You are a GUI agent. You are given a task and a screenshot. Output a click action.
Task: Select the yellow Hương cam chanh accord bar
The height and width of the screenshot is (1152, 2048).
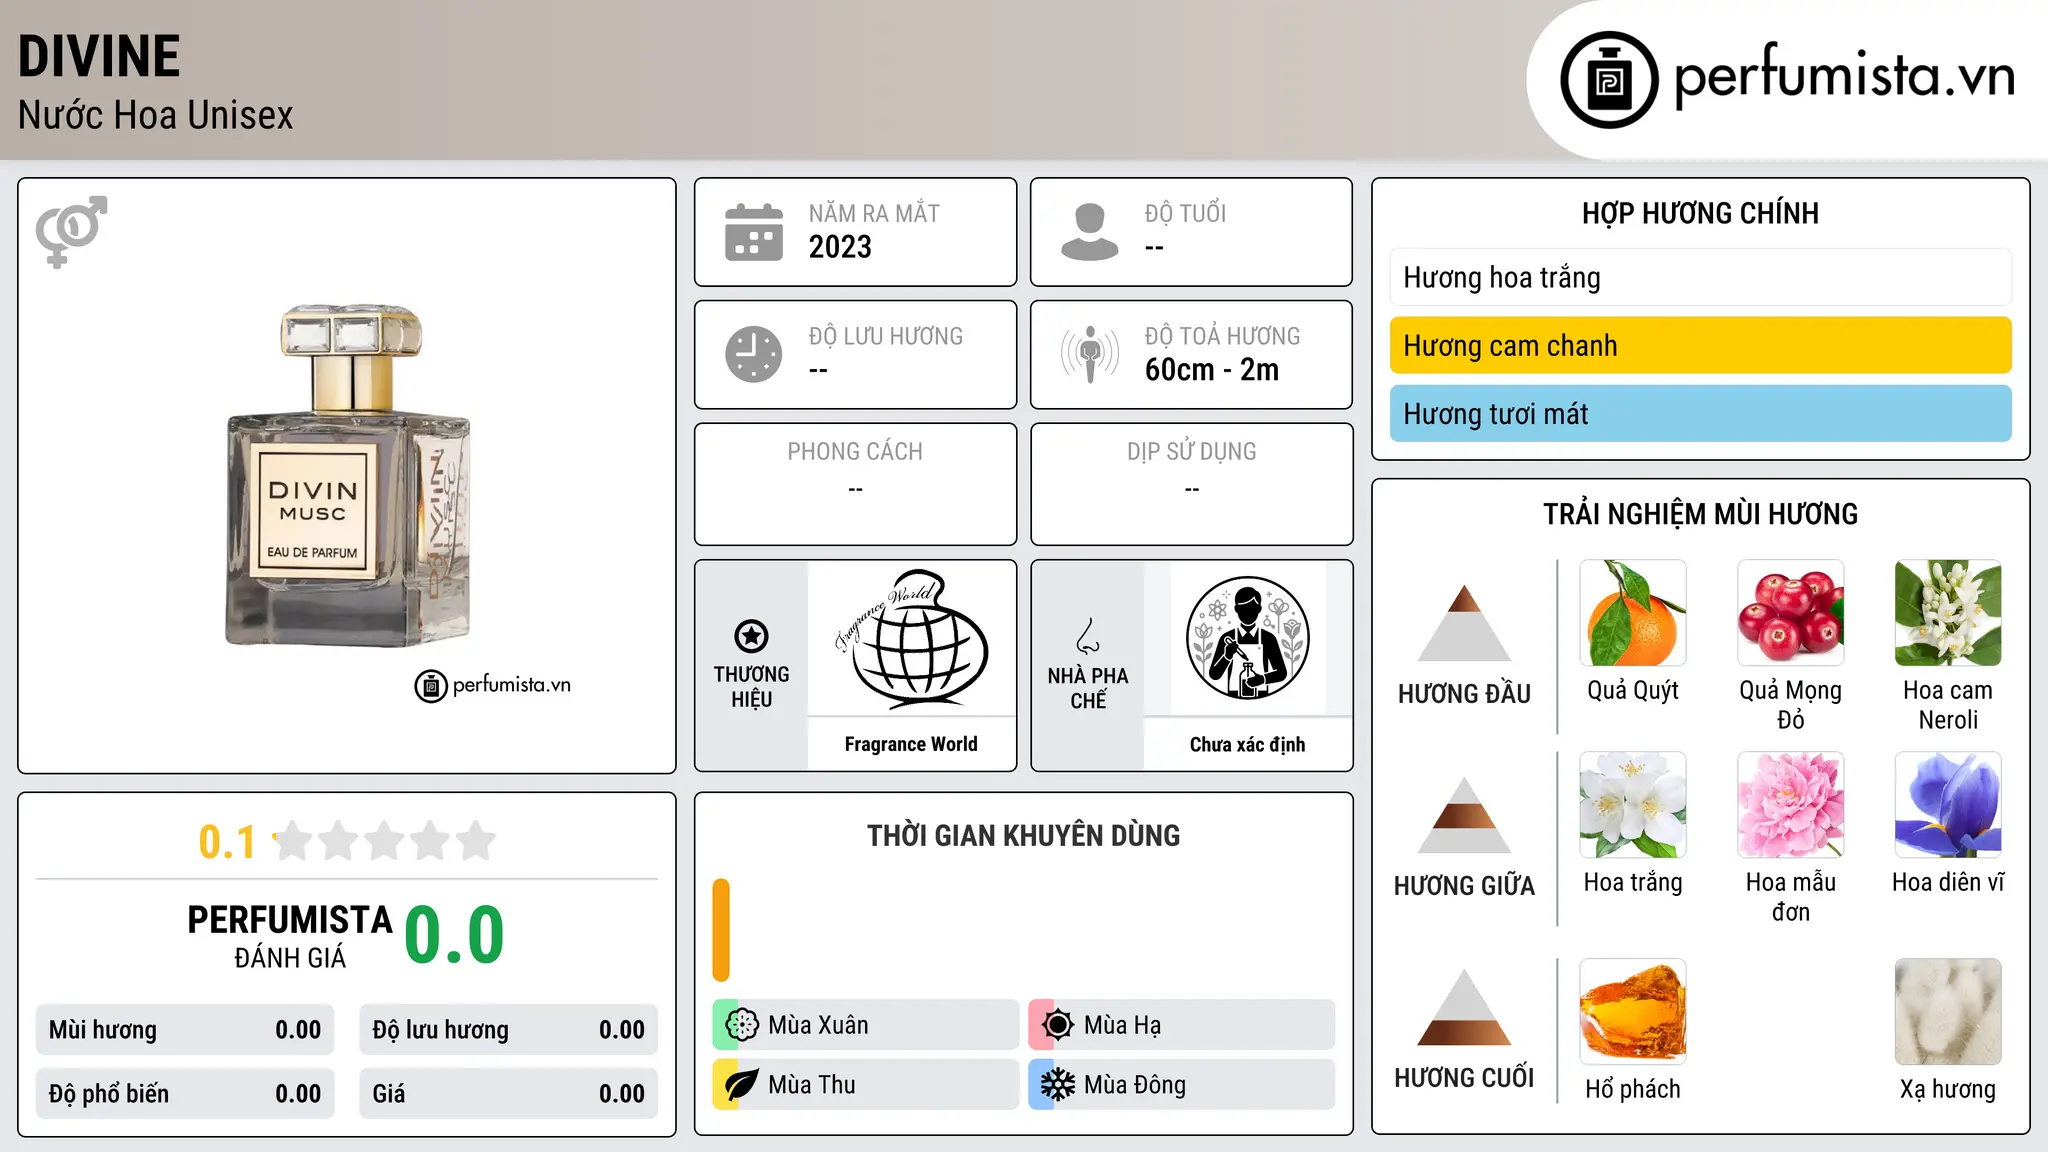1700,346
